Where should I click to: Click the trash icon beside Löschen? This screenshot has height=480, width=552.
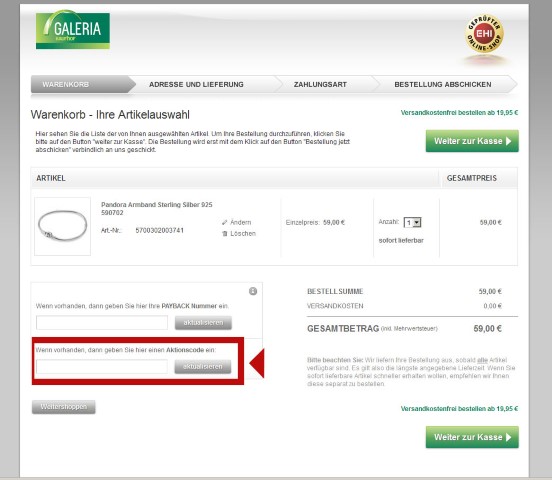point(225,233)
